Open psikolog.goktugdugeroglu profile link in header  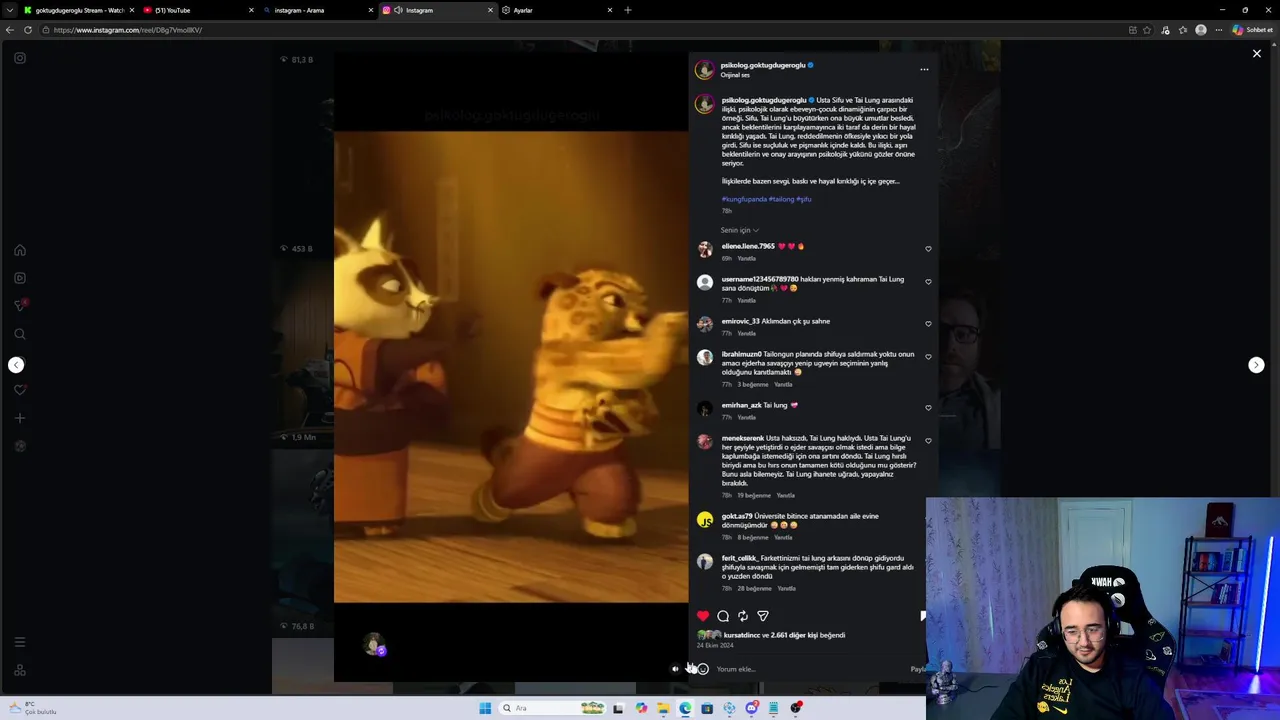(x=763, y=65)
